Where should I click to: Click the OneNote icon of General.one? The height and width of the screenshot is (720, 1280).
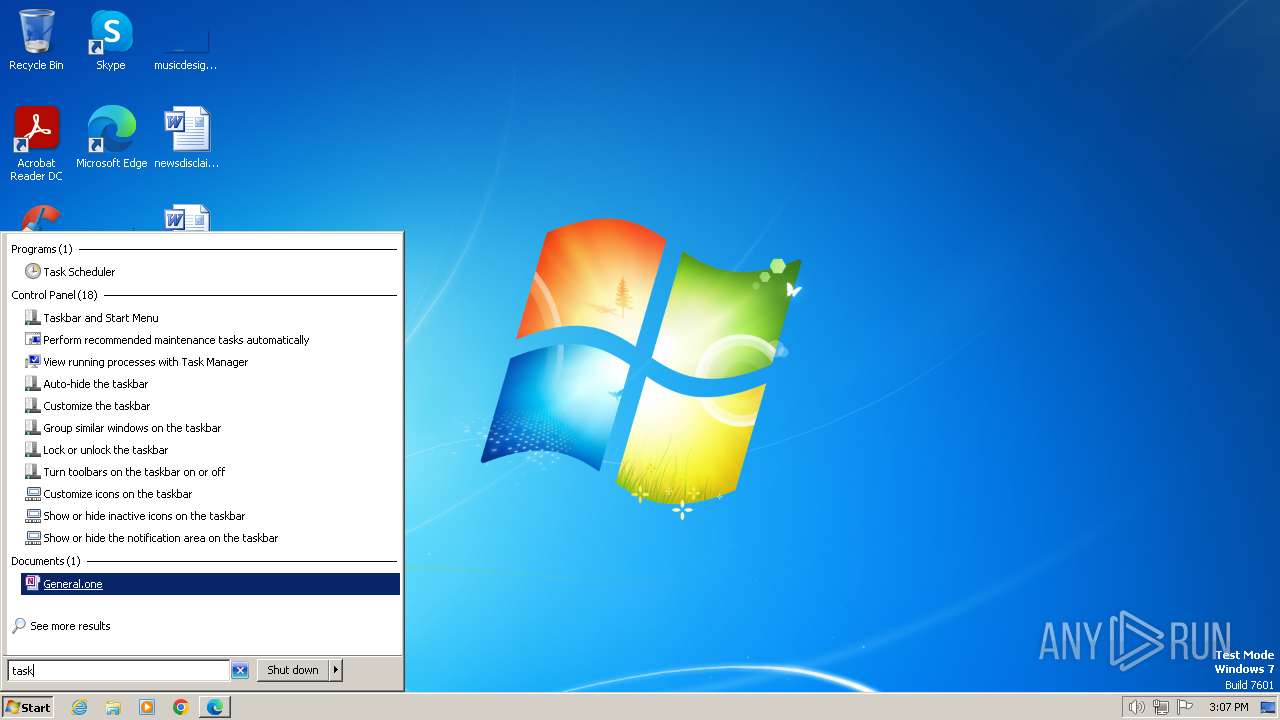[33, 584]
